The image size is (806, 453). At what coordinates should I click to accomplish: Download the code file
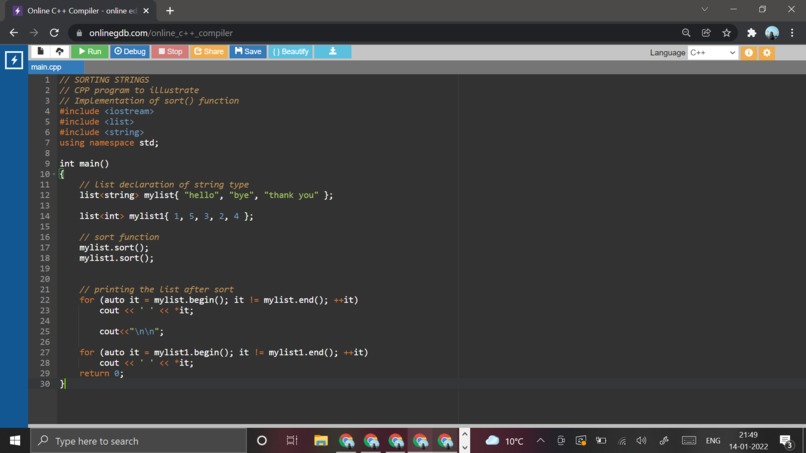click(x=333, y=51)
